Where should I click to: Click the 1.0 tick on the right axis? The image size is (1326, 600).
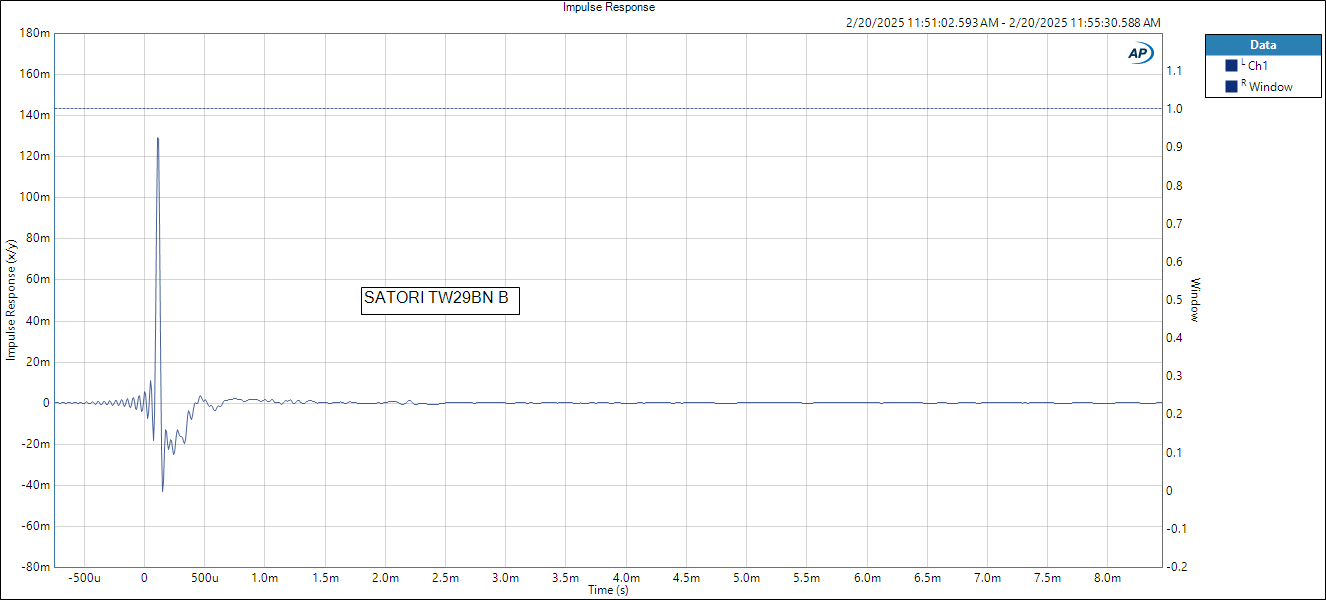(x=1175, y=109)
